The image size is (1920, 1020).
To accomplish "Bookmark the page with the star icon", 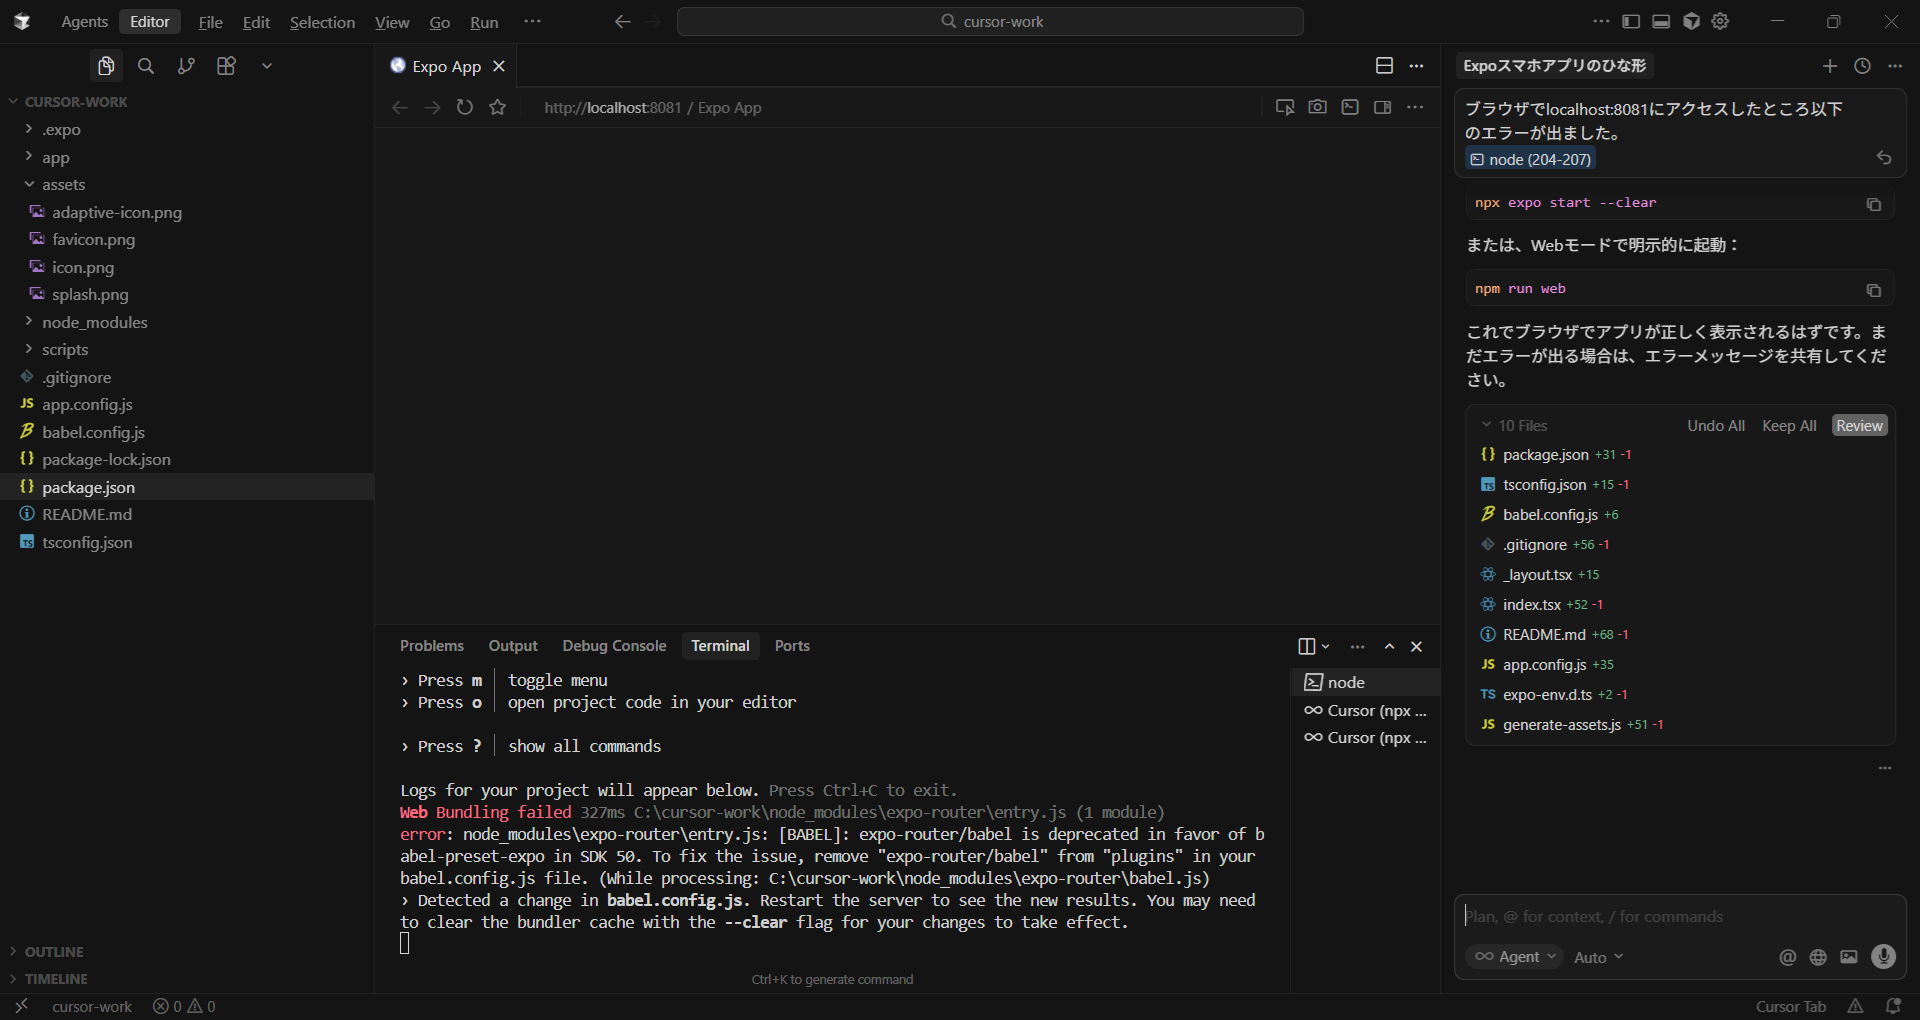I will click(498, 107).
